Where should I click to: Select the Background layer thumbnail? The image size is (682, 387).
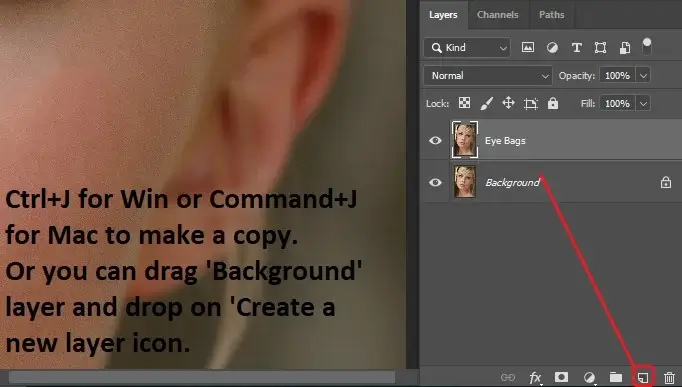click(x=465, y=182)
